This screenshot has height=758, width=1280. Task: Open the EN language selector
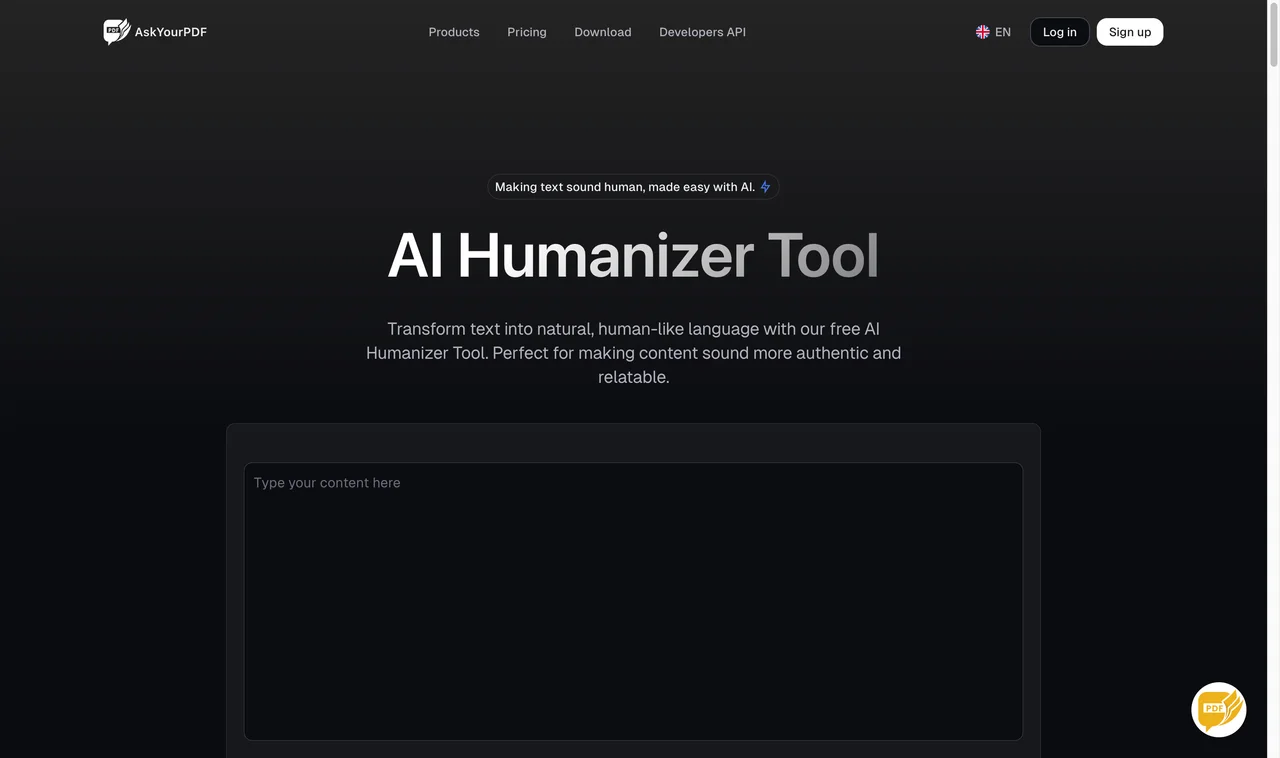(x=993, y=32)
